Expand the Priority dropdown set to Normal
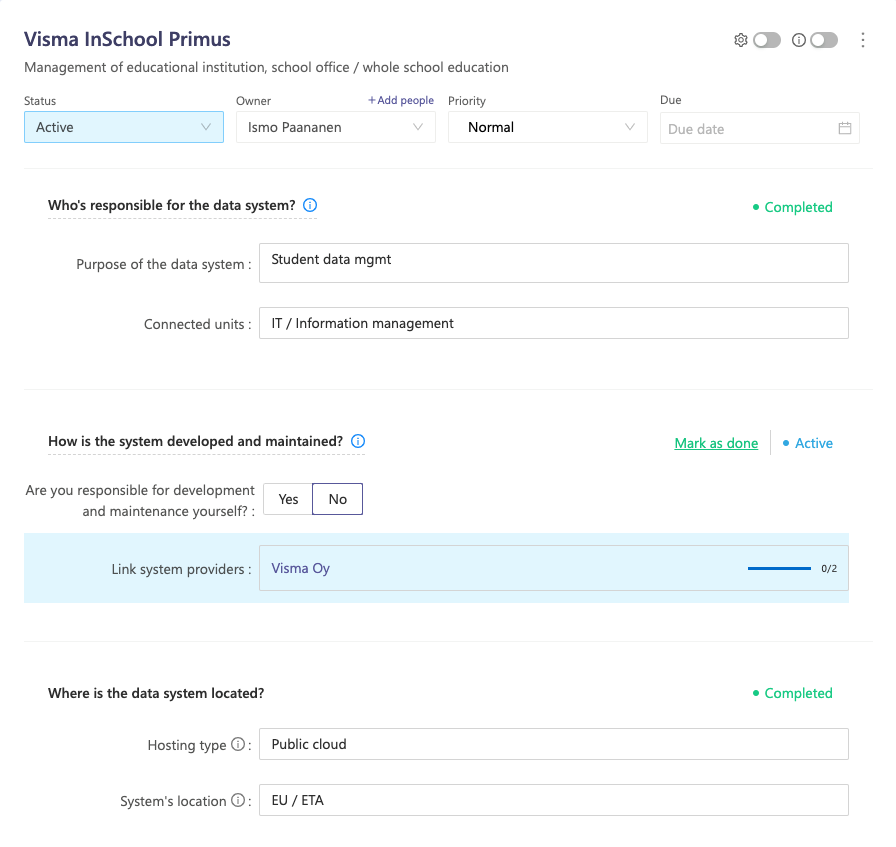Image resolution: width=896 pixels, height=847 pixels. pos(548,127)
